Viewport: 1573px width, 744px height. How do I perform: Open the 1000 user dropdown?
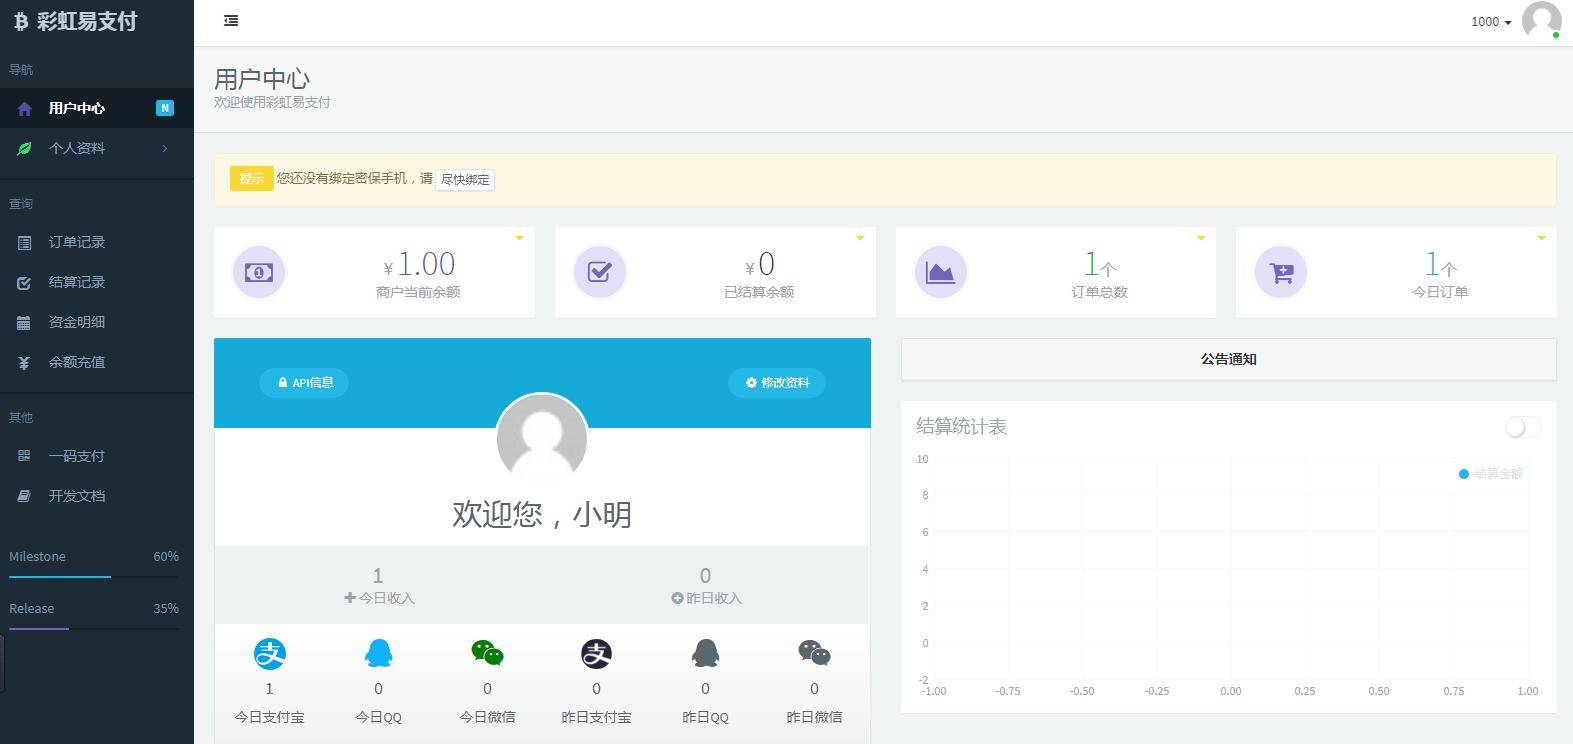pyautogui.click(x=1491, y=22)
